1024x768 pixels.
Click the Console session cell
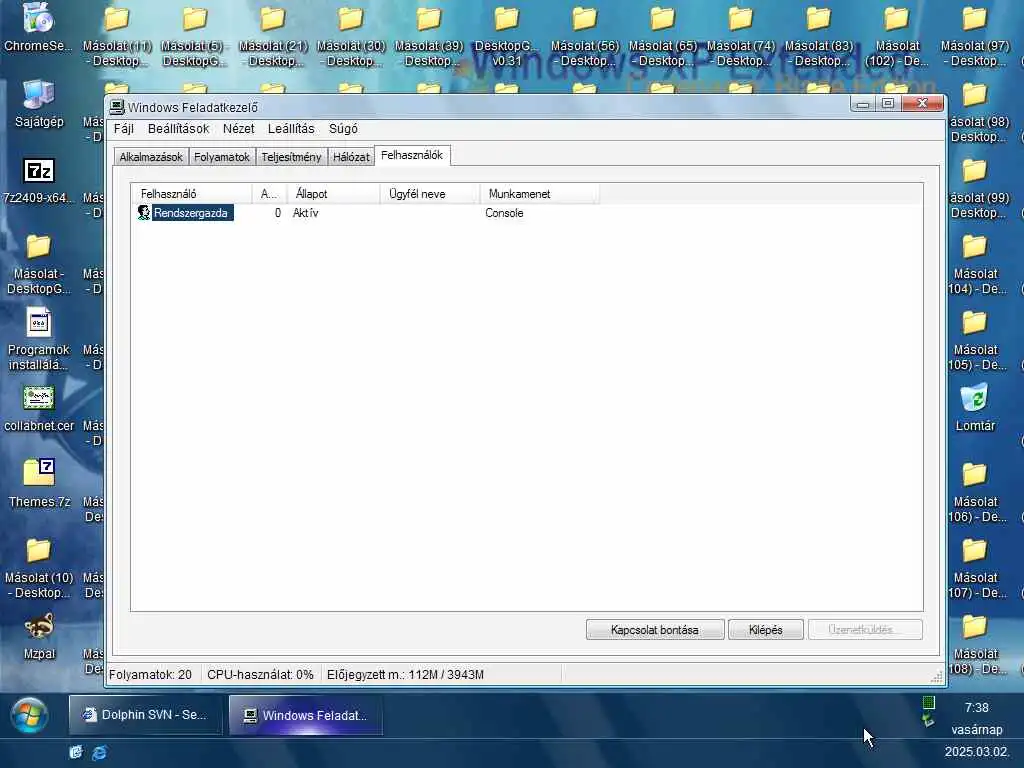click(504, 213)
